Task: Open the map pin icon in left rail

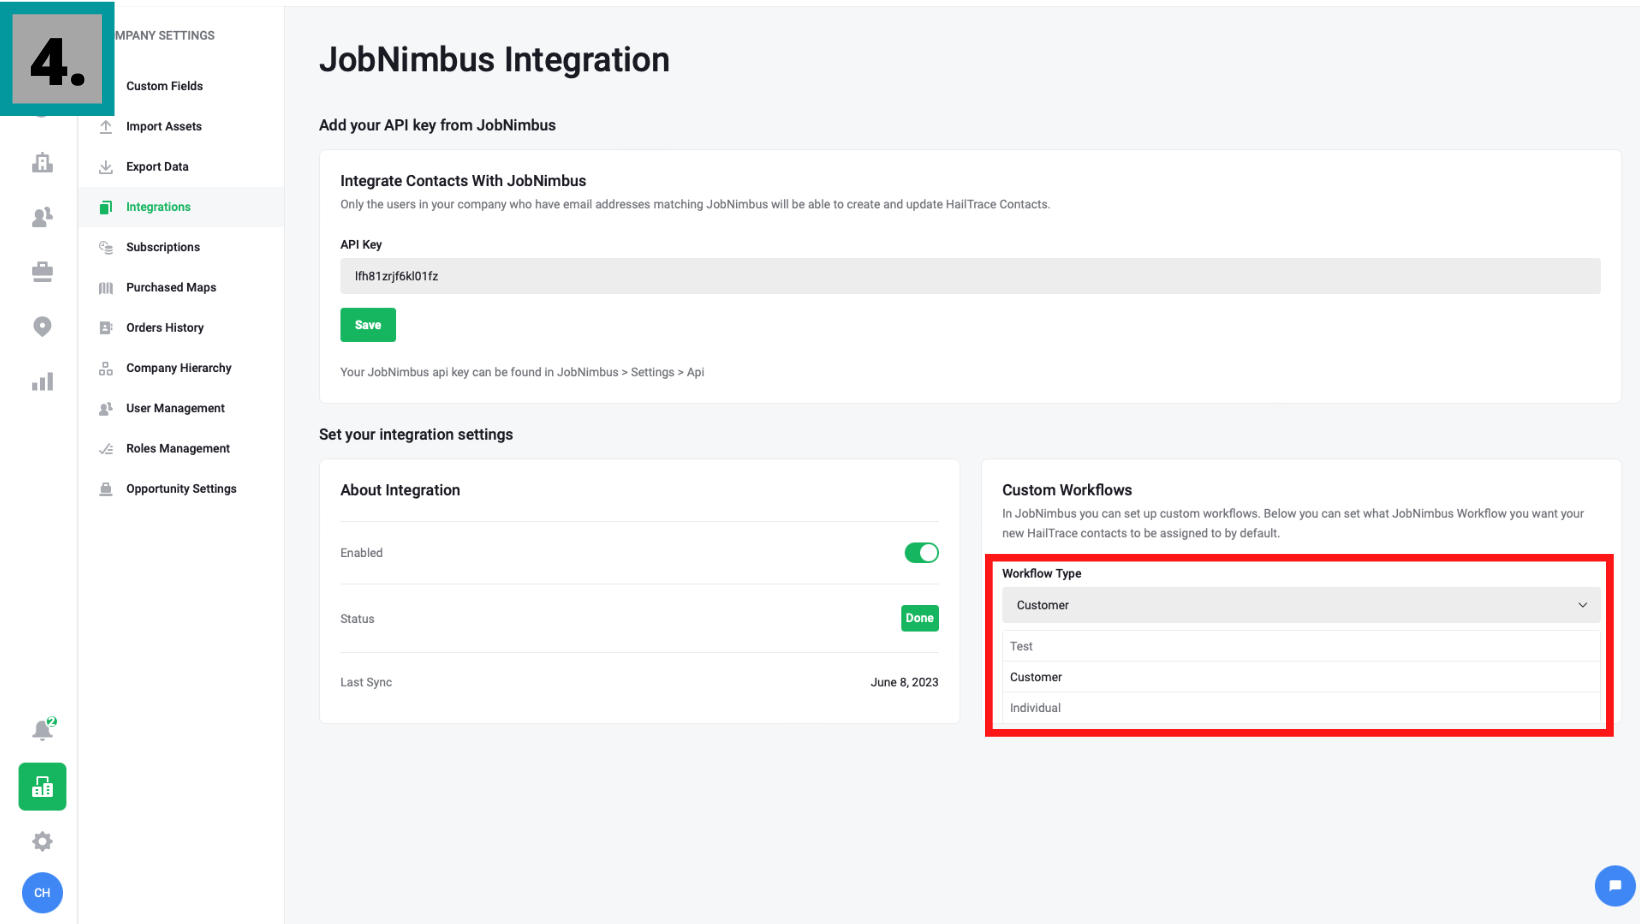Action: tap(42, 327)
